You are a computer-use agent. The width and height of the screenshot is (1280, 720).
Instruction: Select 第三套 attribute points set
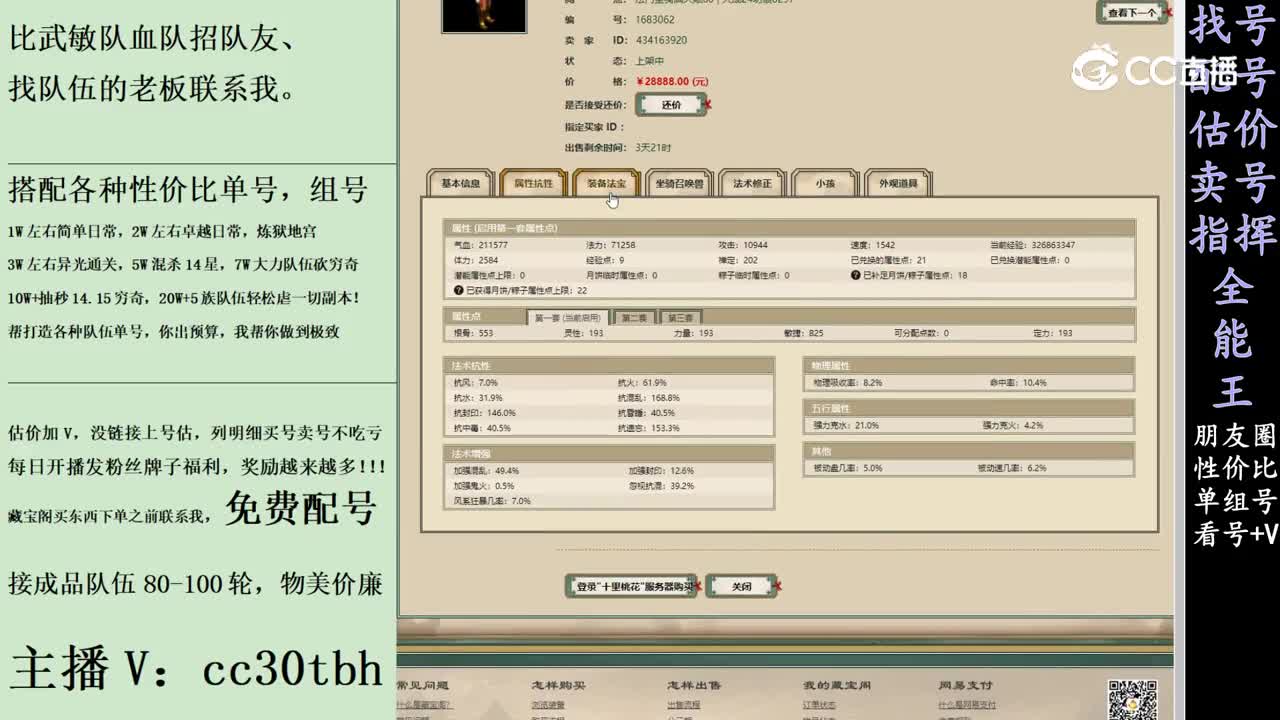coord(680,318)
